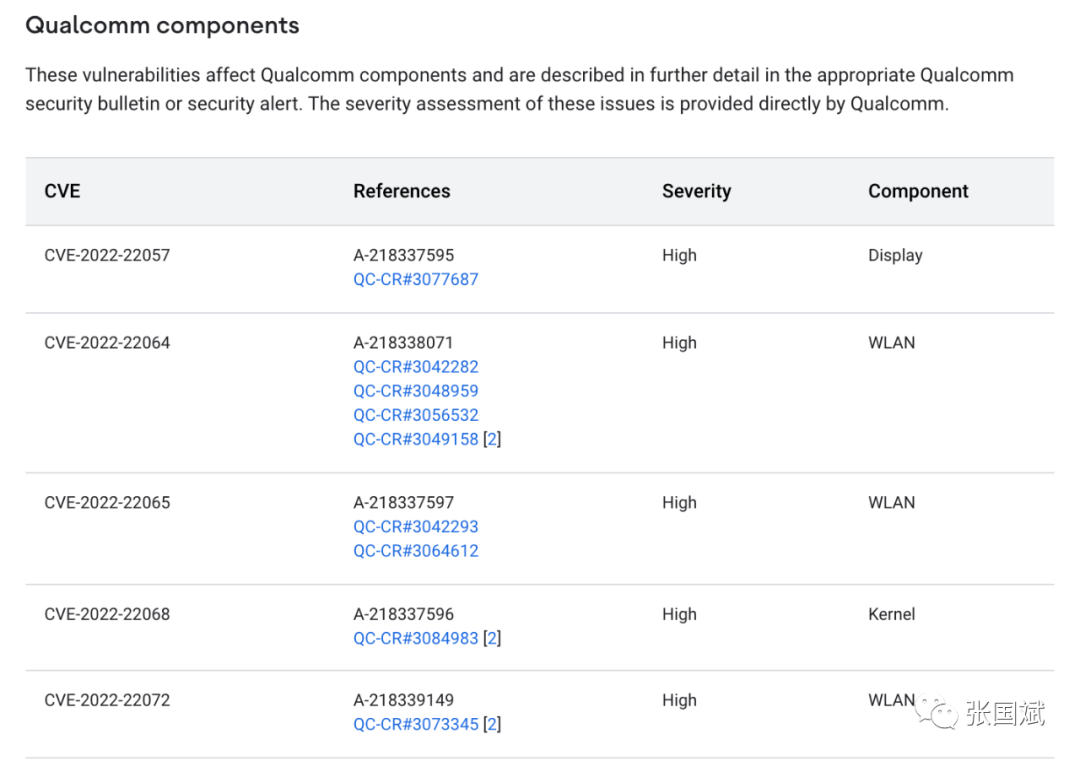Click the Qualcomm components heading
This screenshot has width=1080, height=761.
162,26
